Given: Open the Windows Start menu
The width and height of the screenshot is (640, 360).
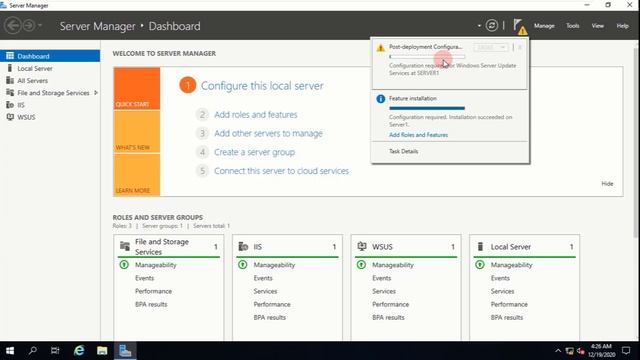Looking at the screenshot, I should point(10,351).
